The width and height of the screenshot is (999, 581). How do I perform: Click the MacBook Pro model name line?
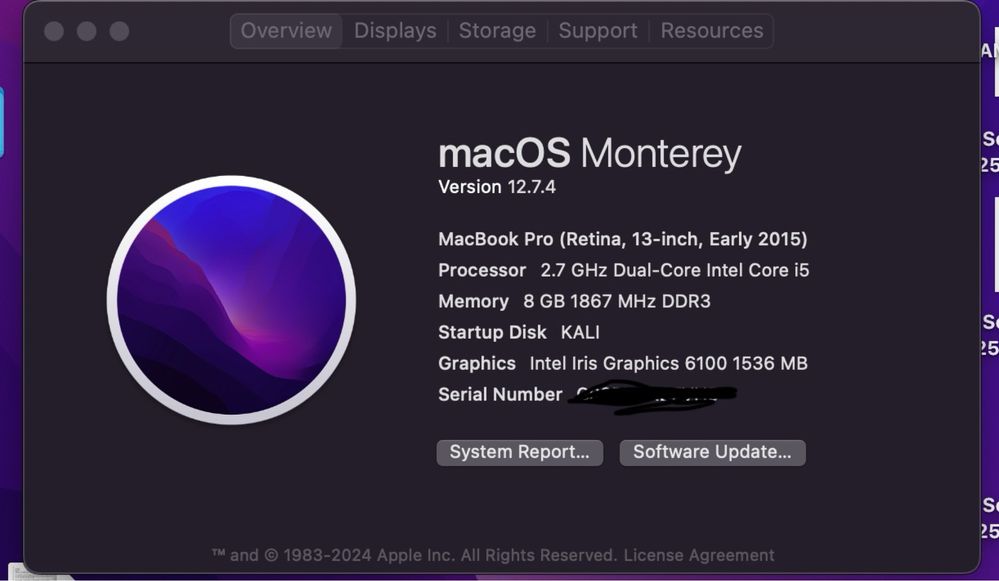[622, 239]
